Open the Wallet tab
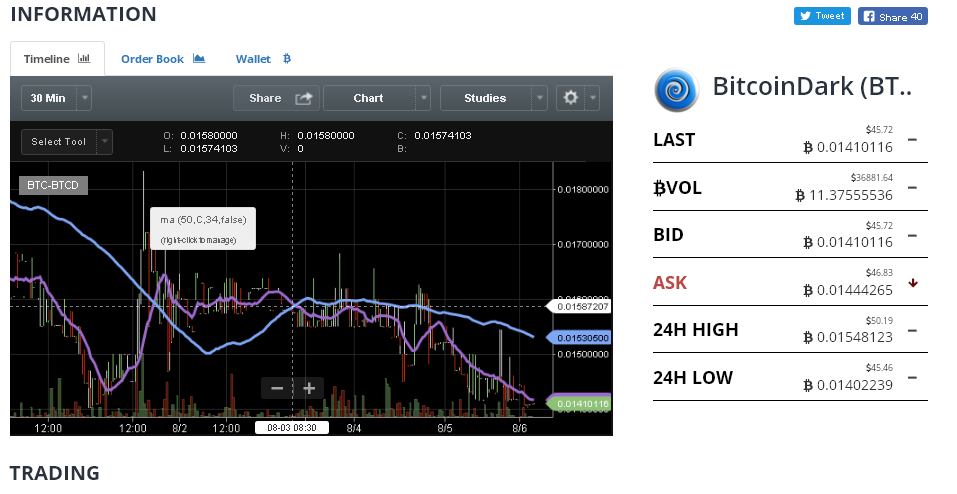The image size is (957, 494). [263, 59]
